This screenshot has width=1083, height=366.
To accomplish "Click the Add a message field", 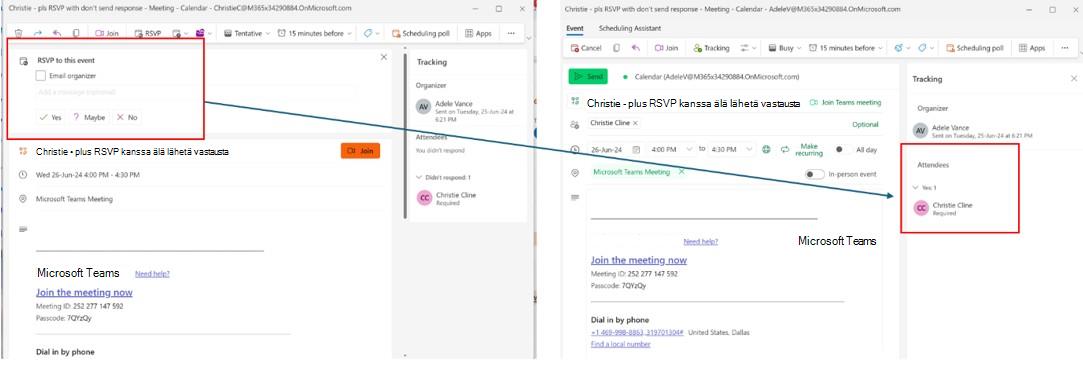I will [x=197, y=92].
